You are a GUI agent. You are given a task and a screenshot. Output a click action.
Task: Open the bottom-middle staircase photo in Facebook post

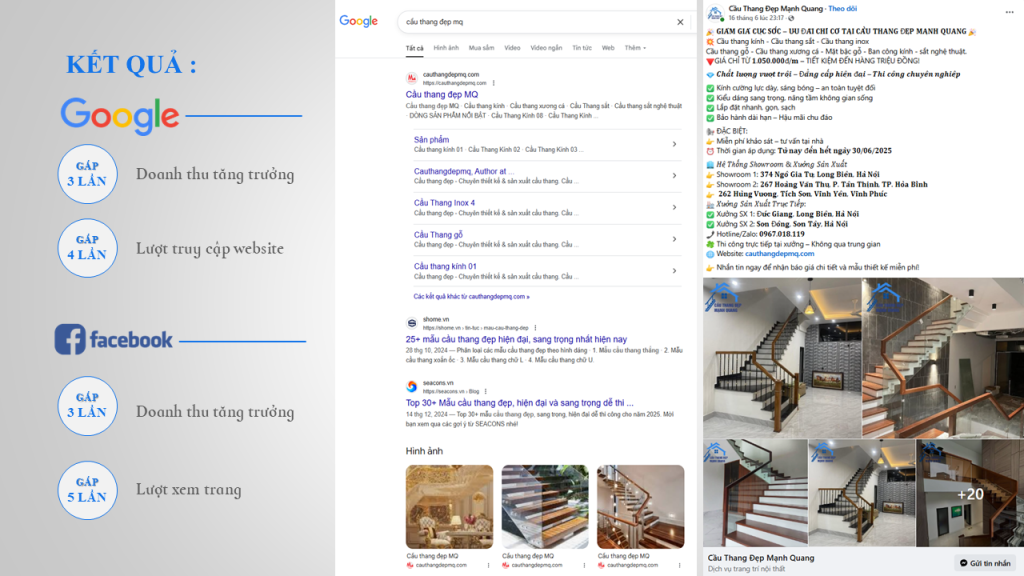pos(862,493)
